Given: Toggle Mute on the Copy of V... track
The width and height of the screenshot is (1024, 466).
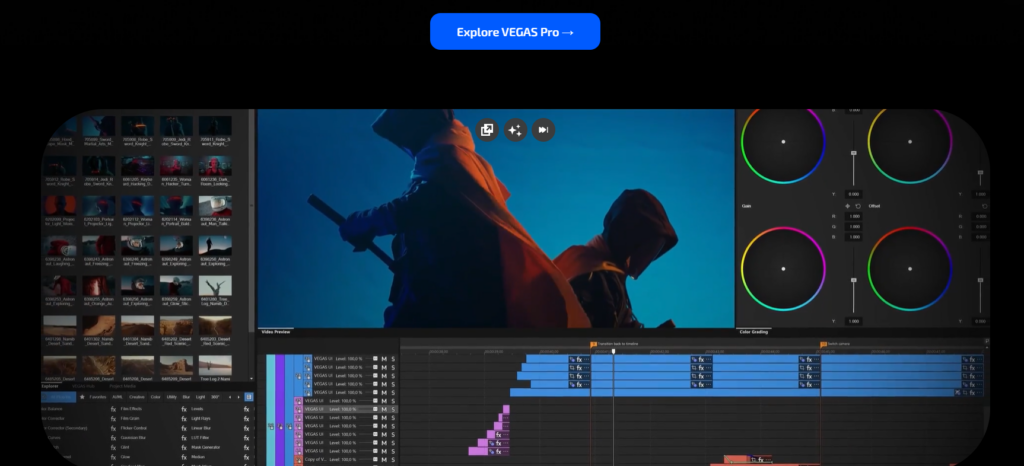Looking at the screenshot, I should point(384,459).
